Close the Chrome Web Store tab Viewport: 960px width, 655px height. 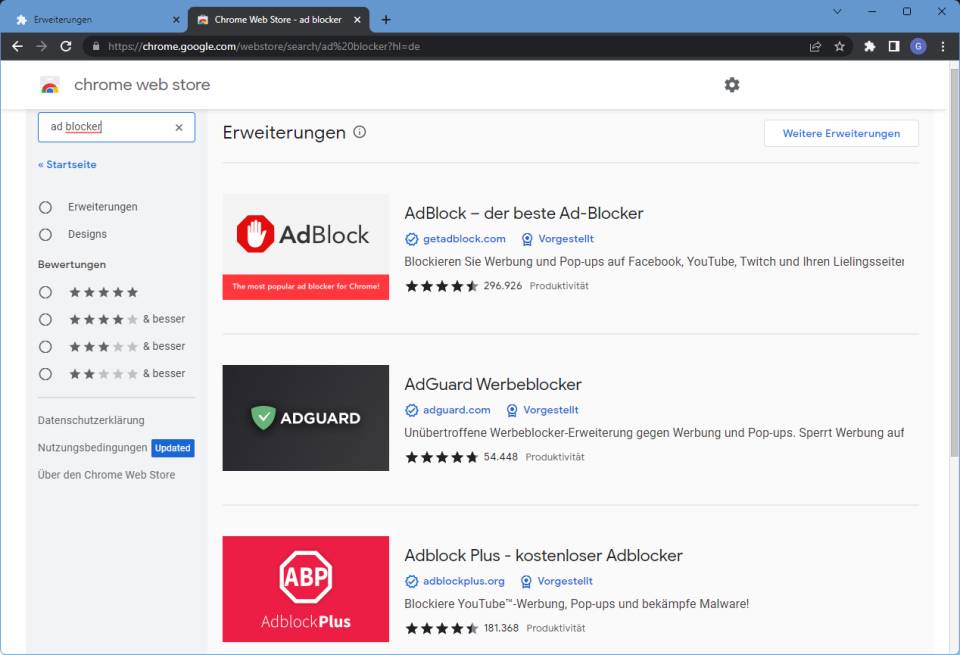click(x=358, y=20)
